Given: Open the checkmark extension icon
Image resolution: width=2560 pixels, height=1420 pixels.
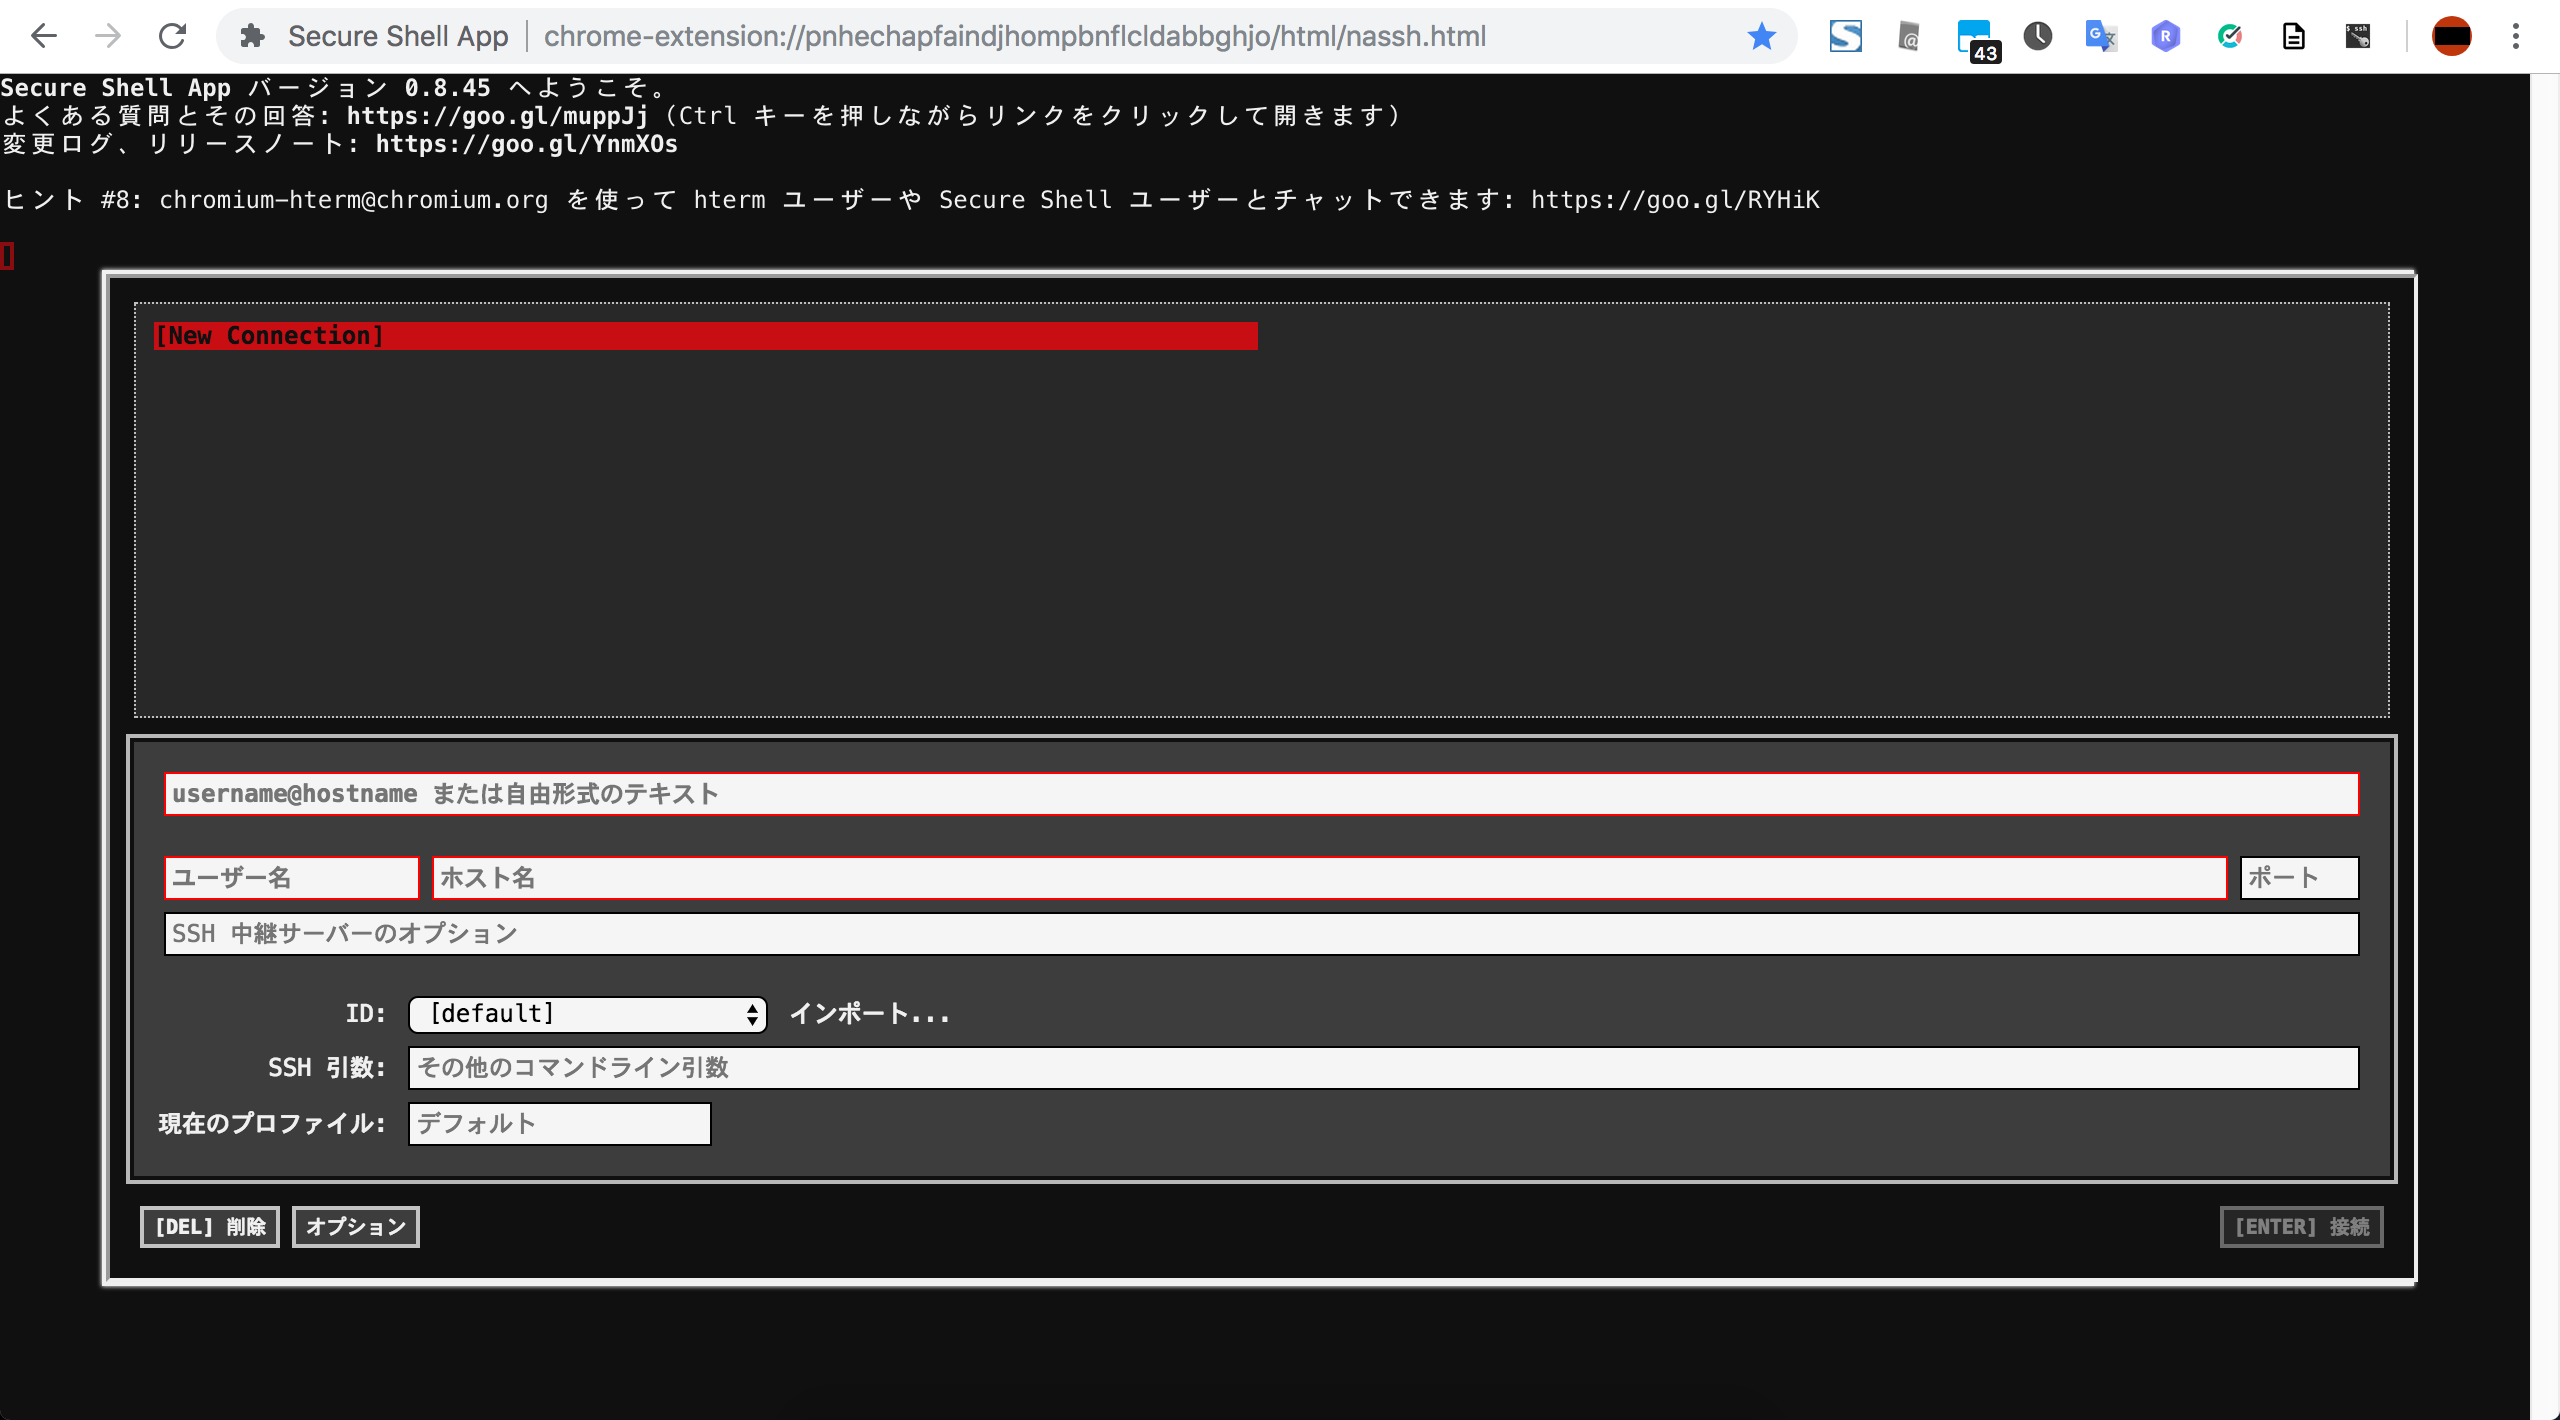Looking at the screenshot, I should tap(2229, 36).
